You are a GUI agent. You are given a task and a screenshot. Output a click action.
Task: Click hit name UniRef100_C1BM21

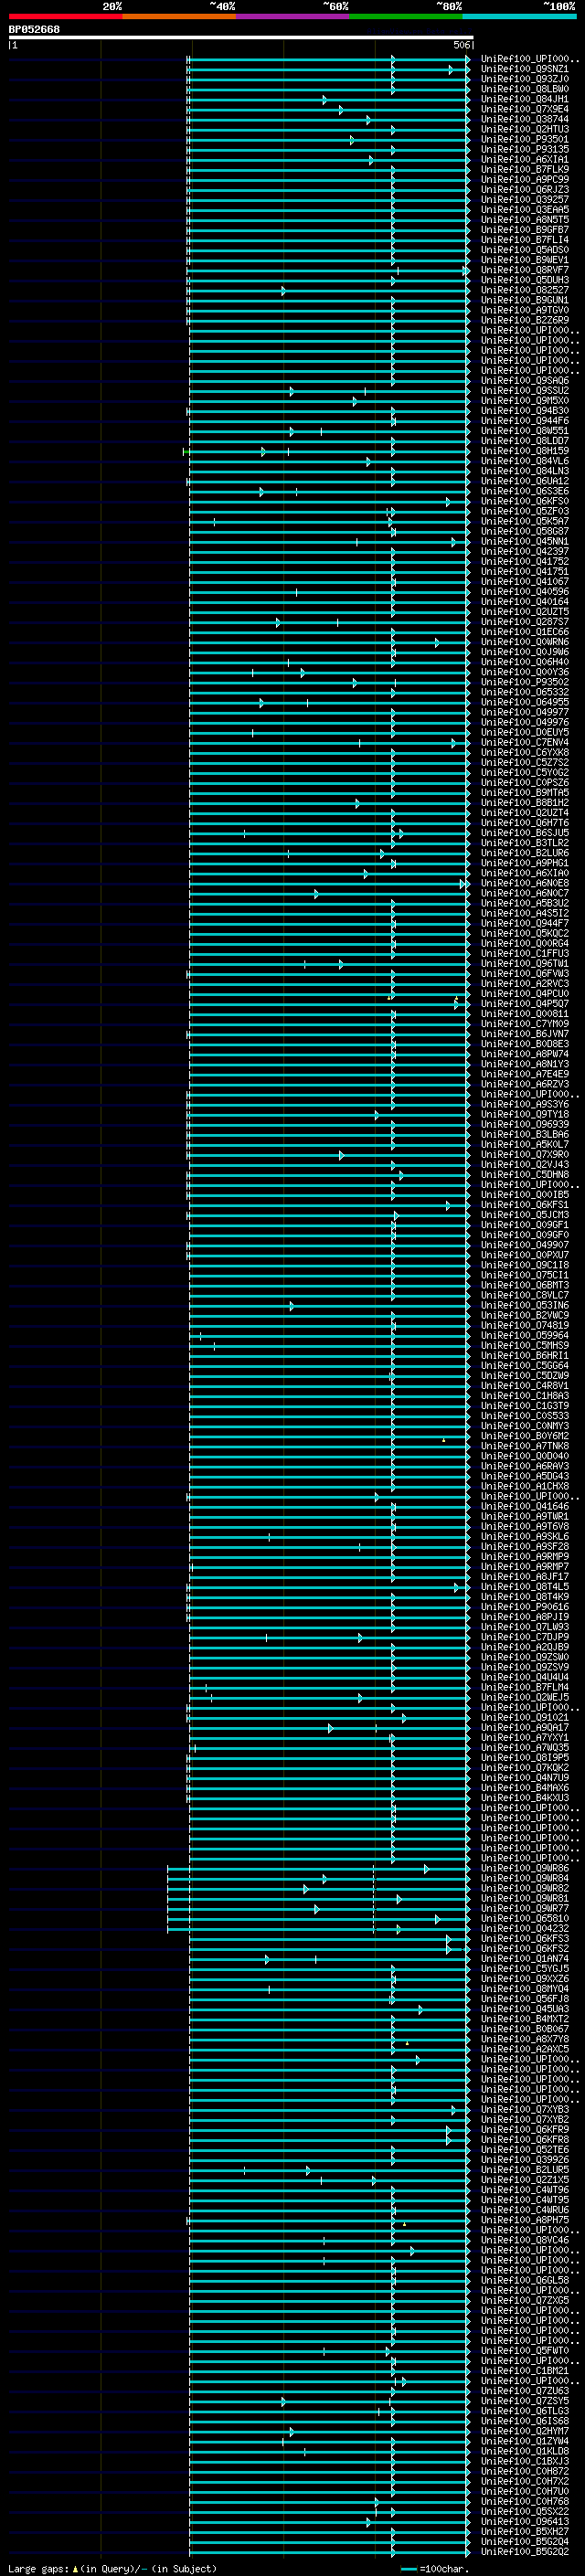click(525, 2371)
